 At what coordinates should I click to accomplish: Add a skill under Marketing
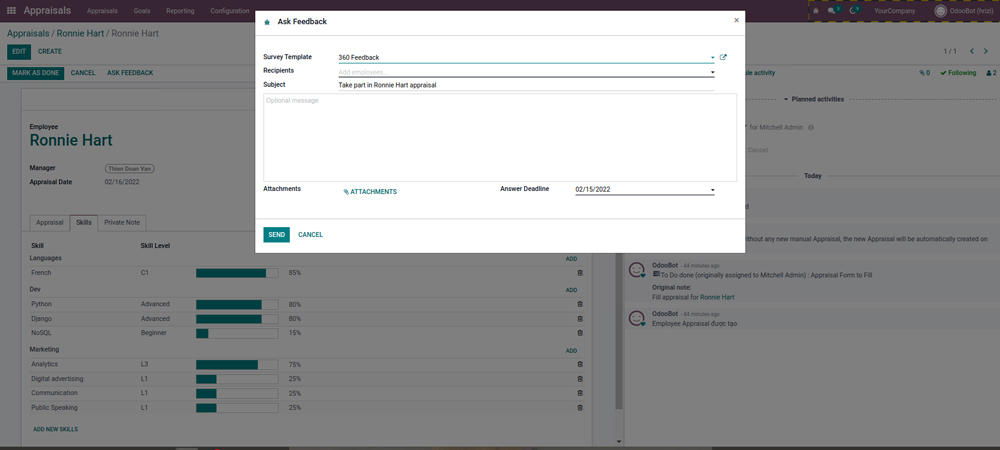(571, 351)
